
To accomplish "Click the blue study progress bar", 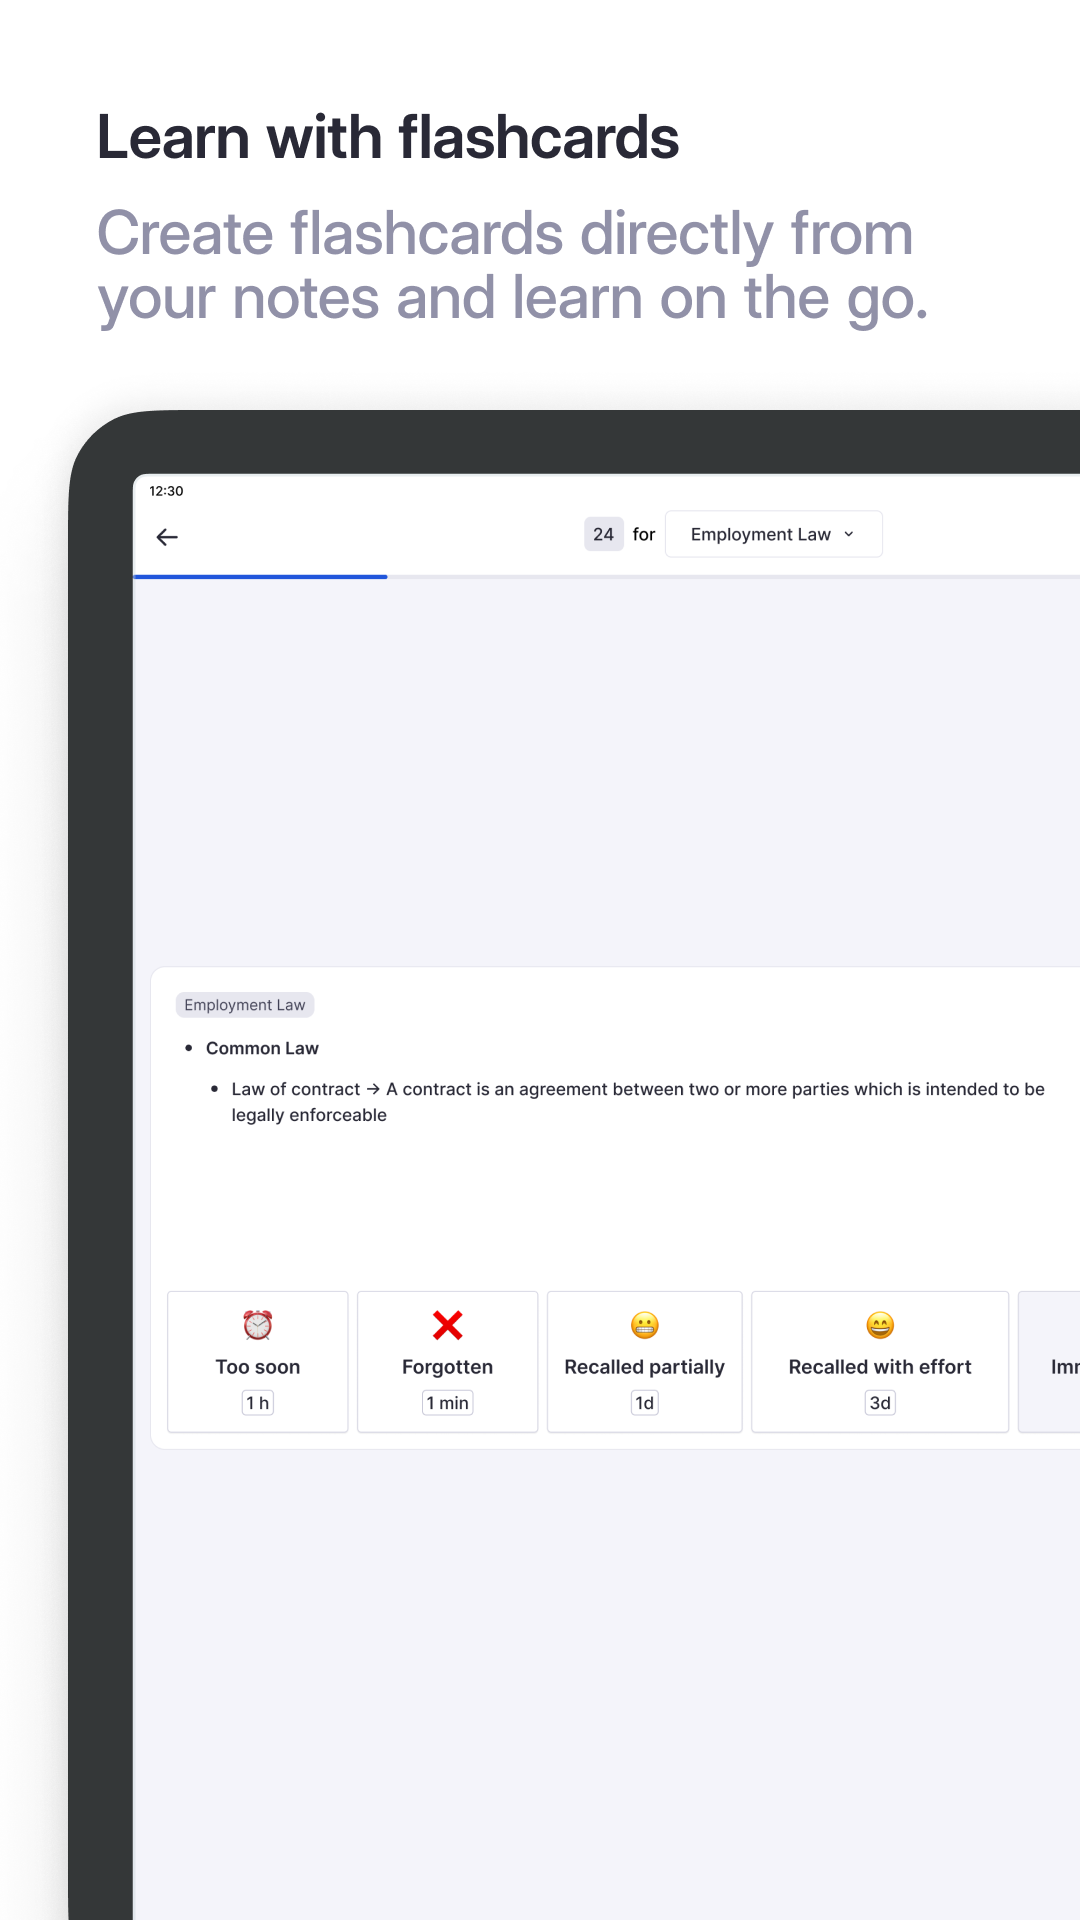I will (x=260, y=577).
